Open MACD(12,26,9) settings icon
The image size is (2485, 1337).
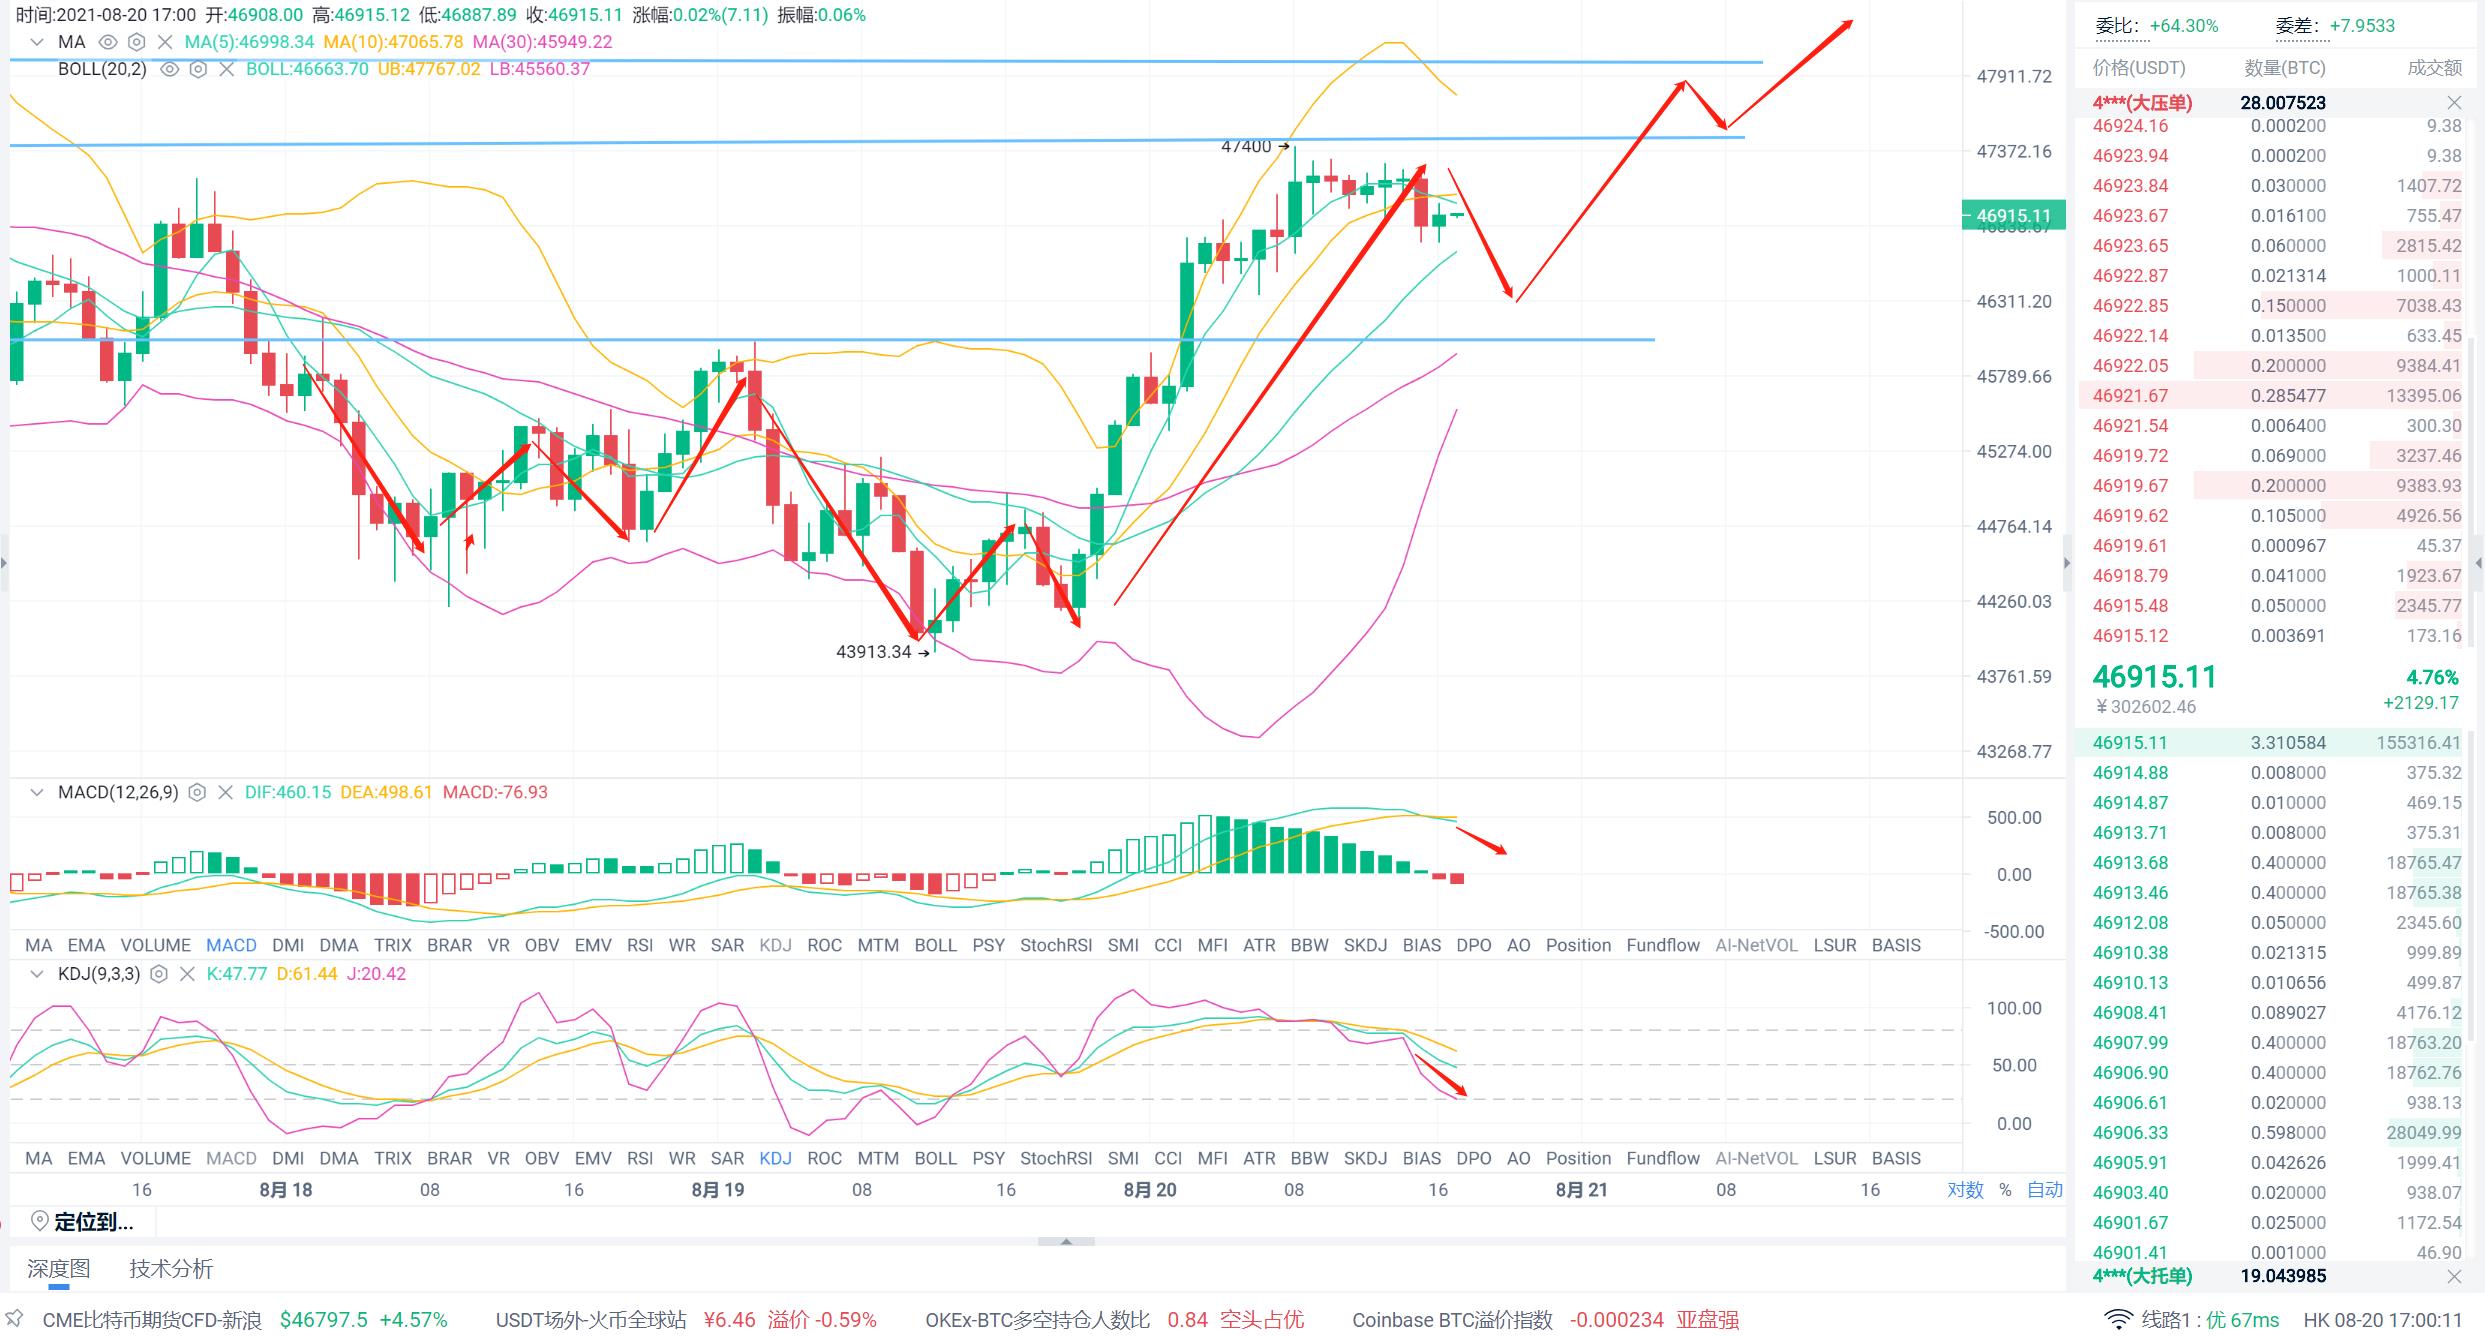(197, 792)
